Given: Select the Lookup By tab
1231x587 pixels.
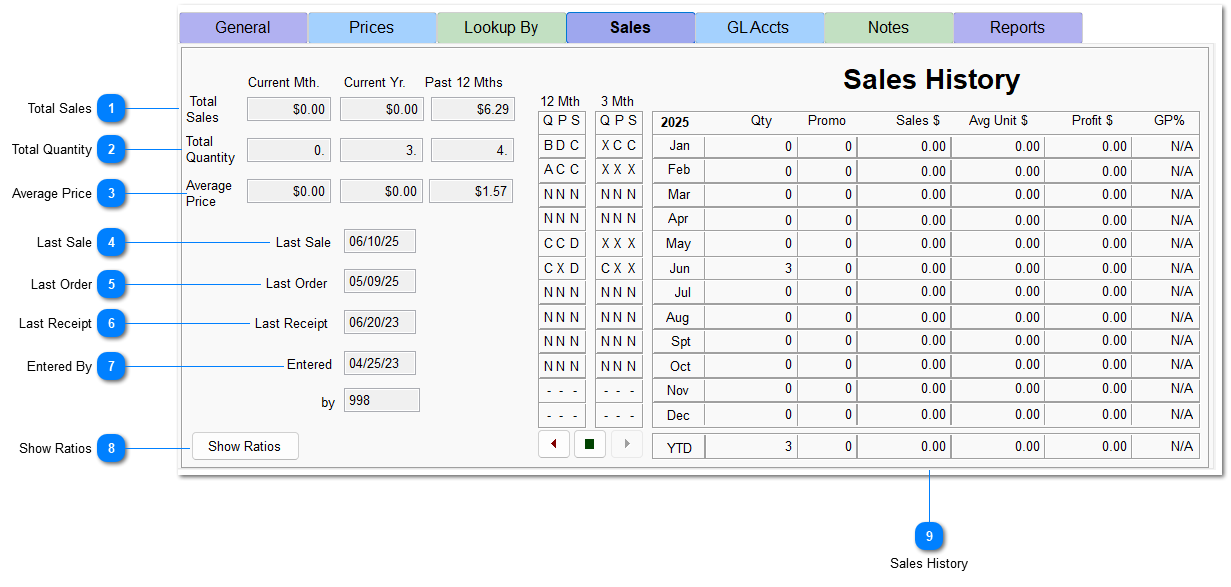Looking at the screenshot, I should (501, 27).
